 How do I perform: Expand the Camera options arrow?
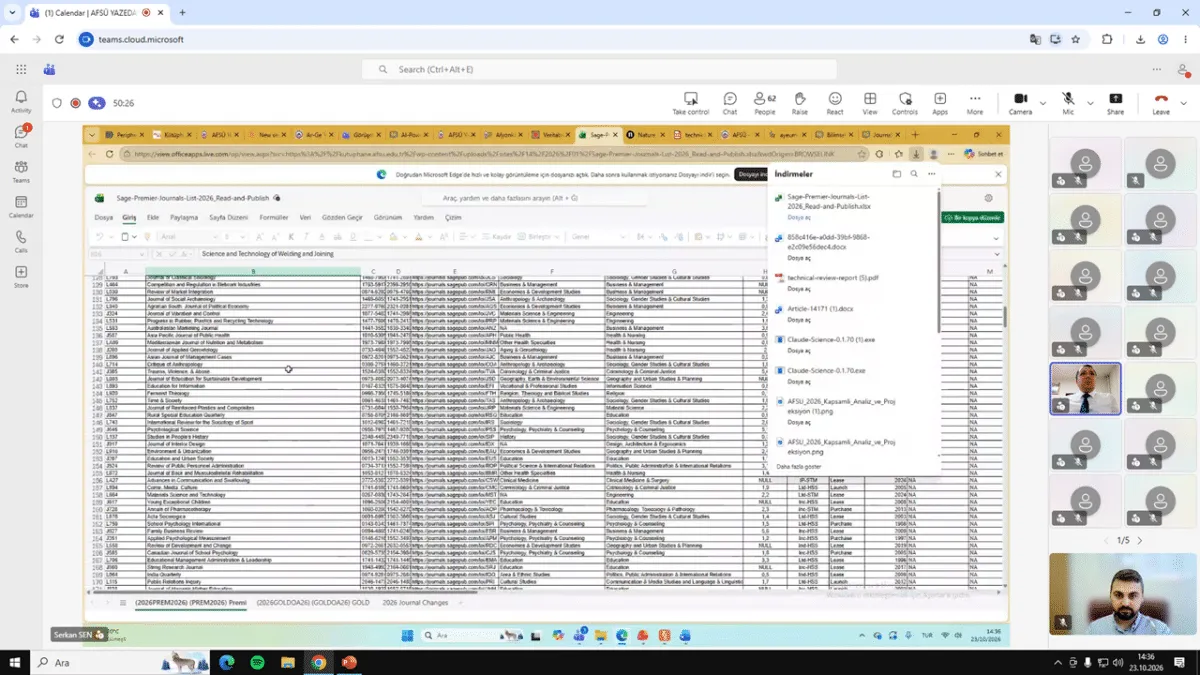point(1043,103)
